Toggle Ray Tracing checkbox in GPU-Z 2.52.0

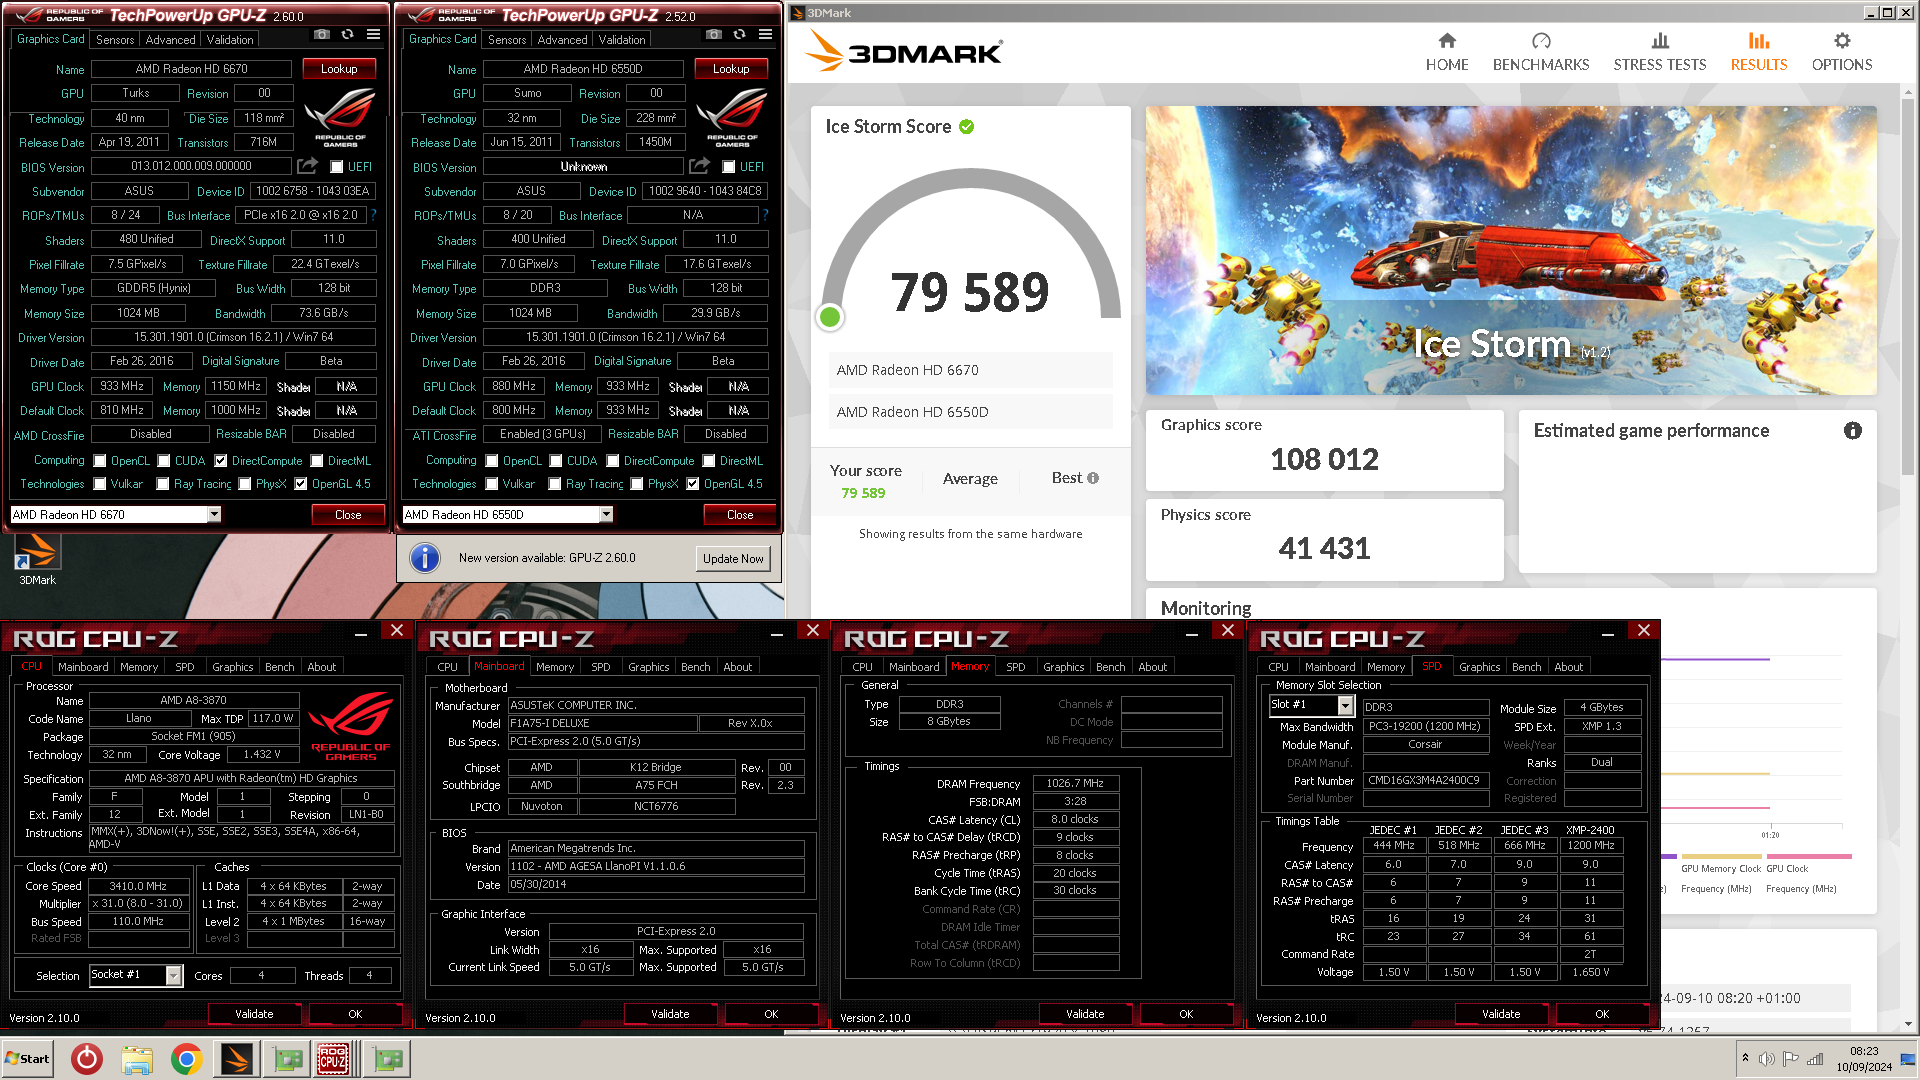[555, 484]
